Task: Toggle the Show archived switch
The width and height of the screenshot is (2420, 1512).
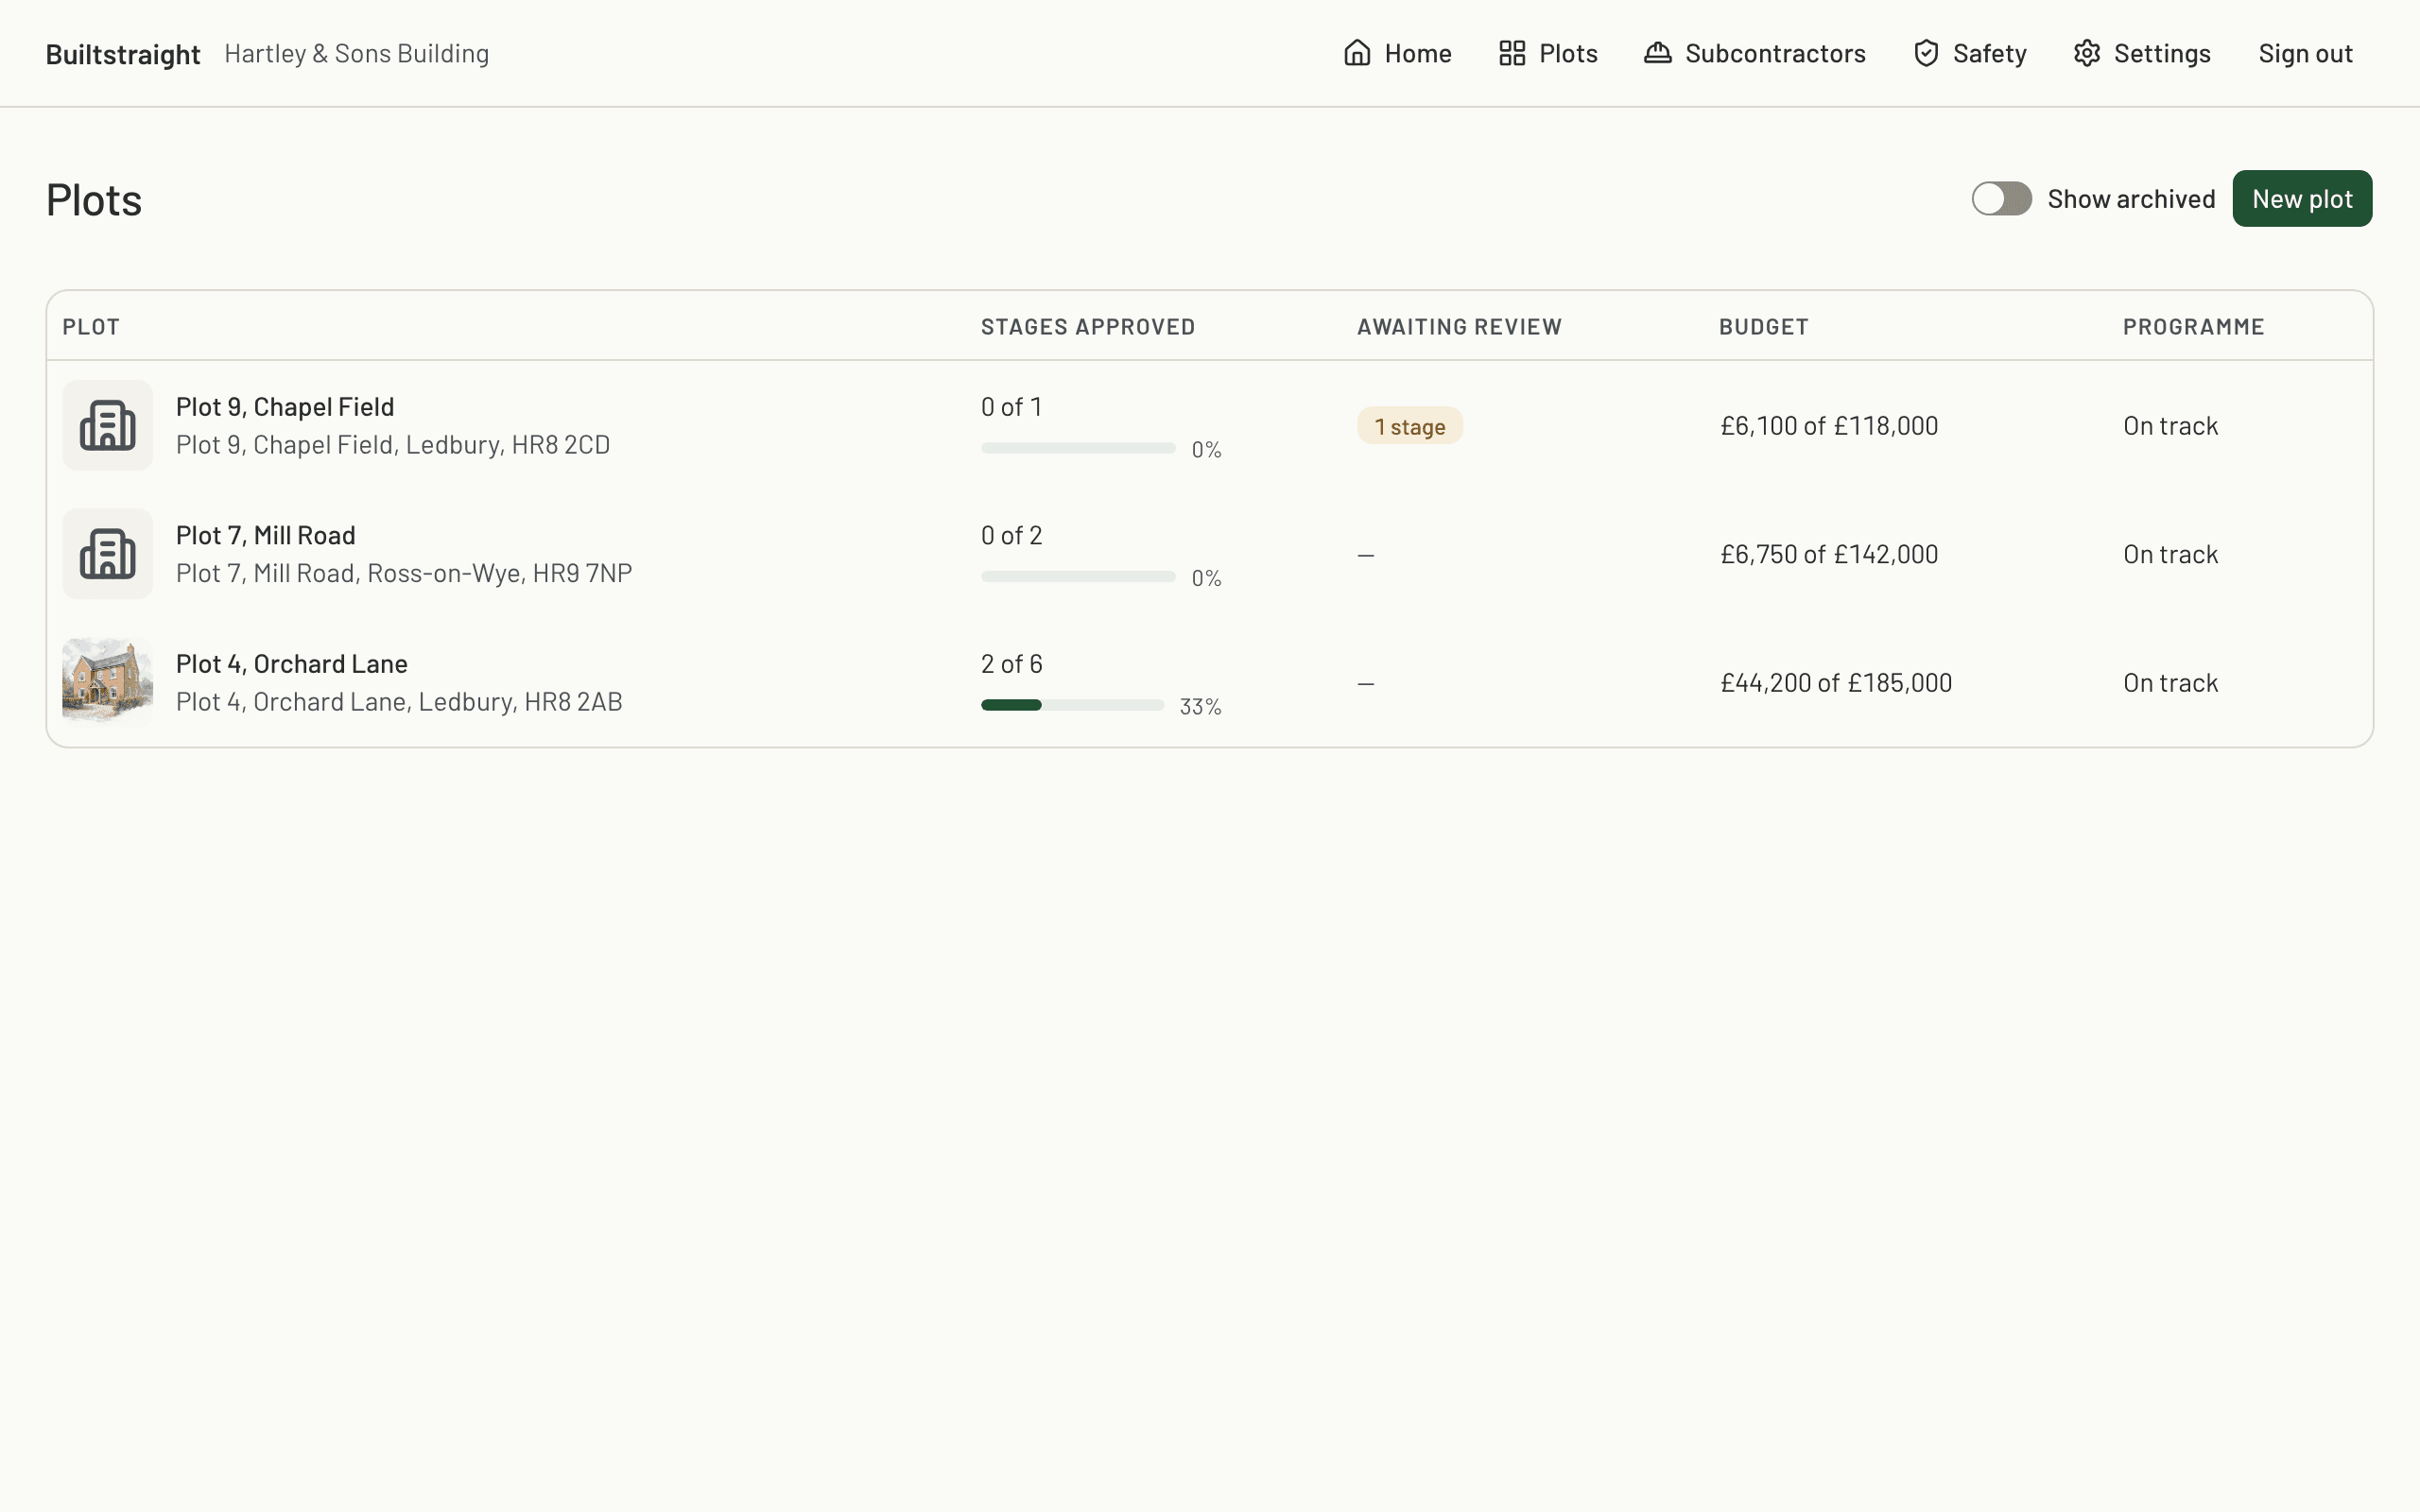Action: (x=2001, y=199)
